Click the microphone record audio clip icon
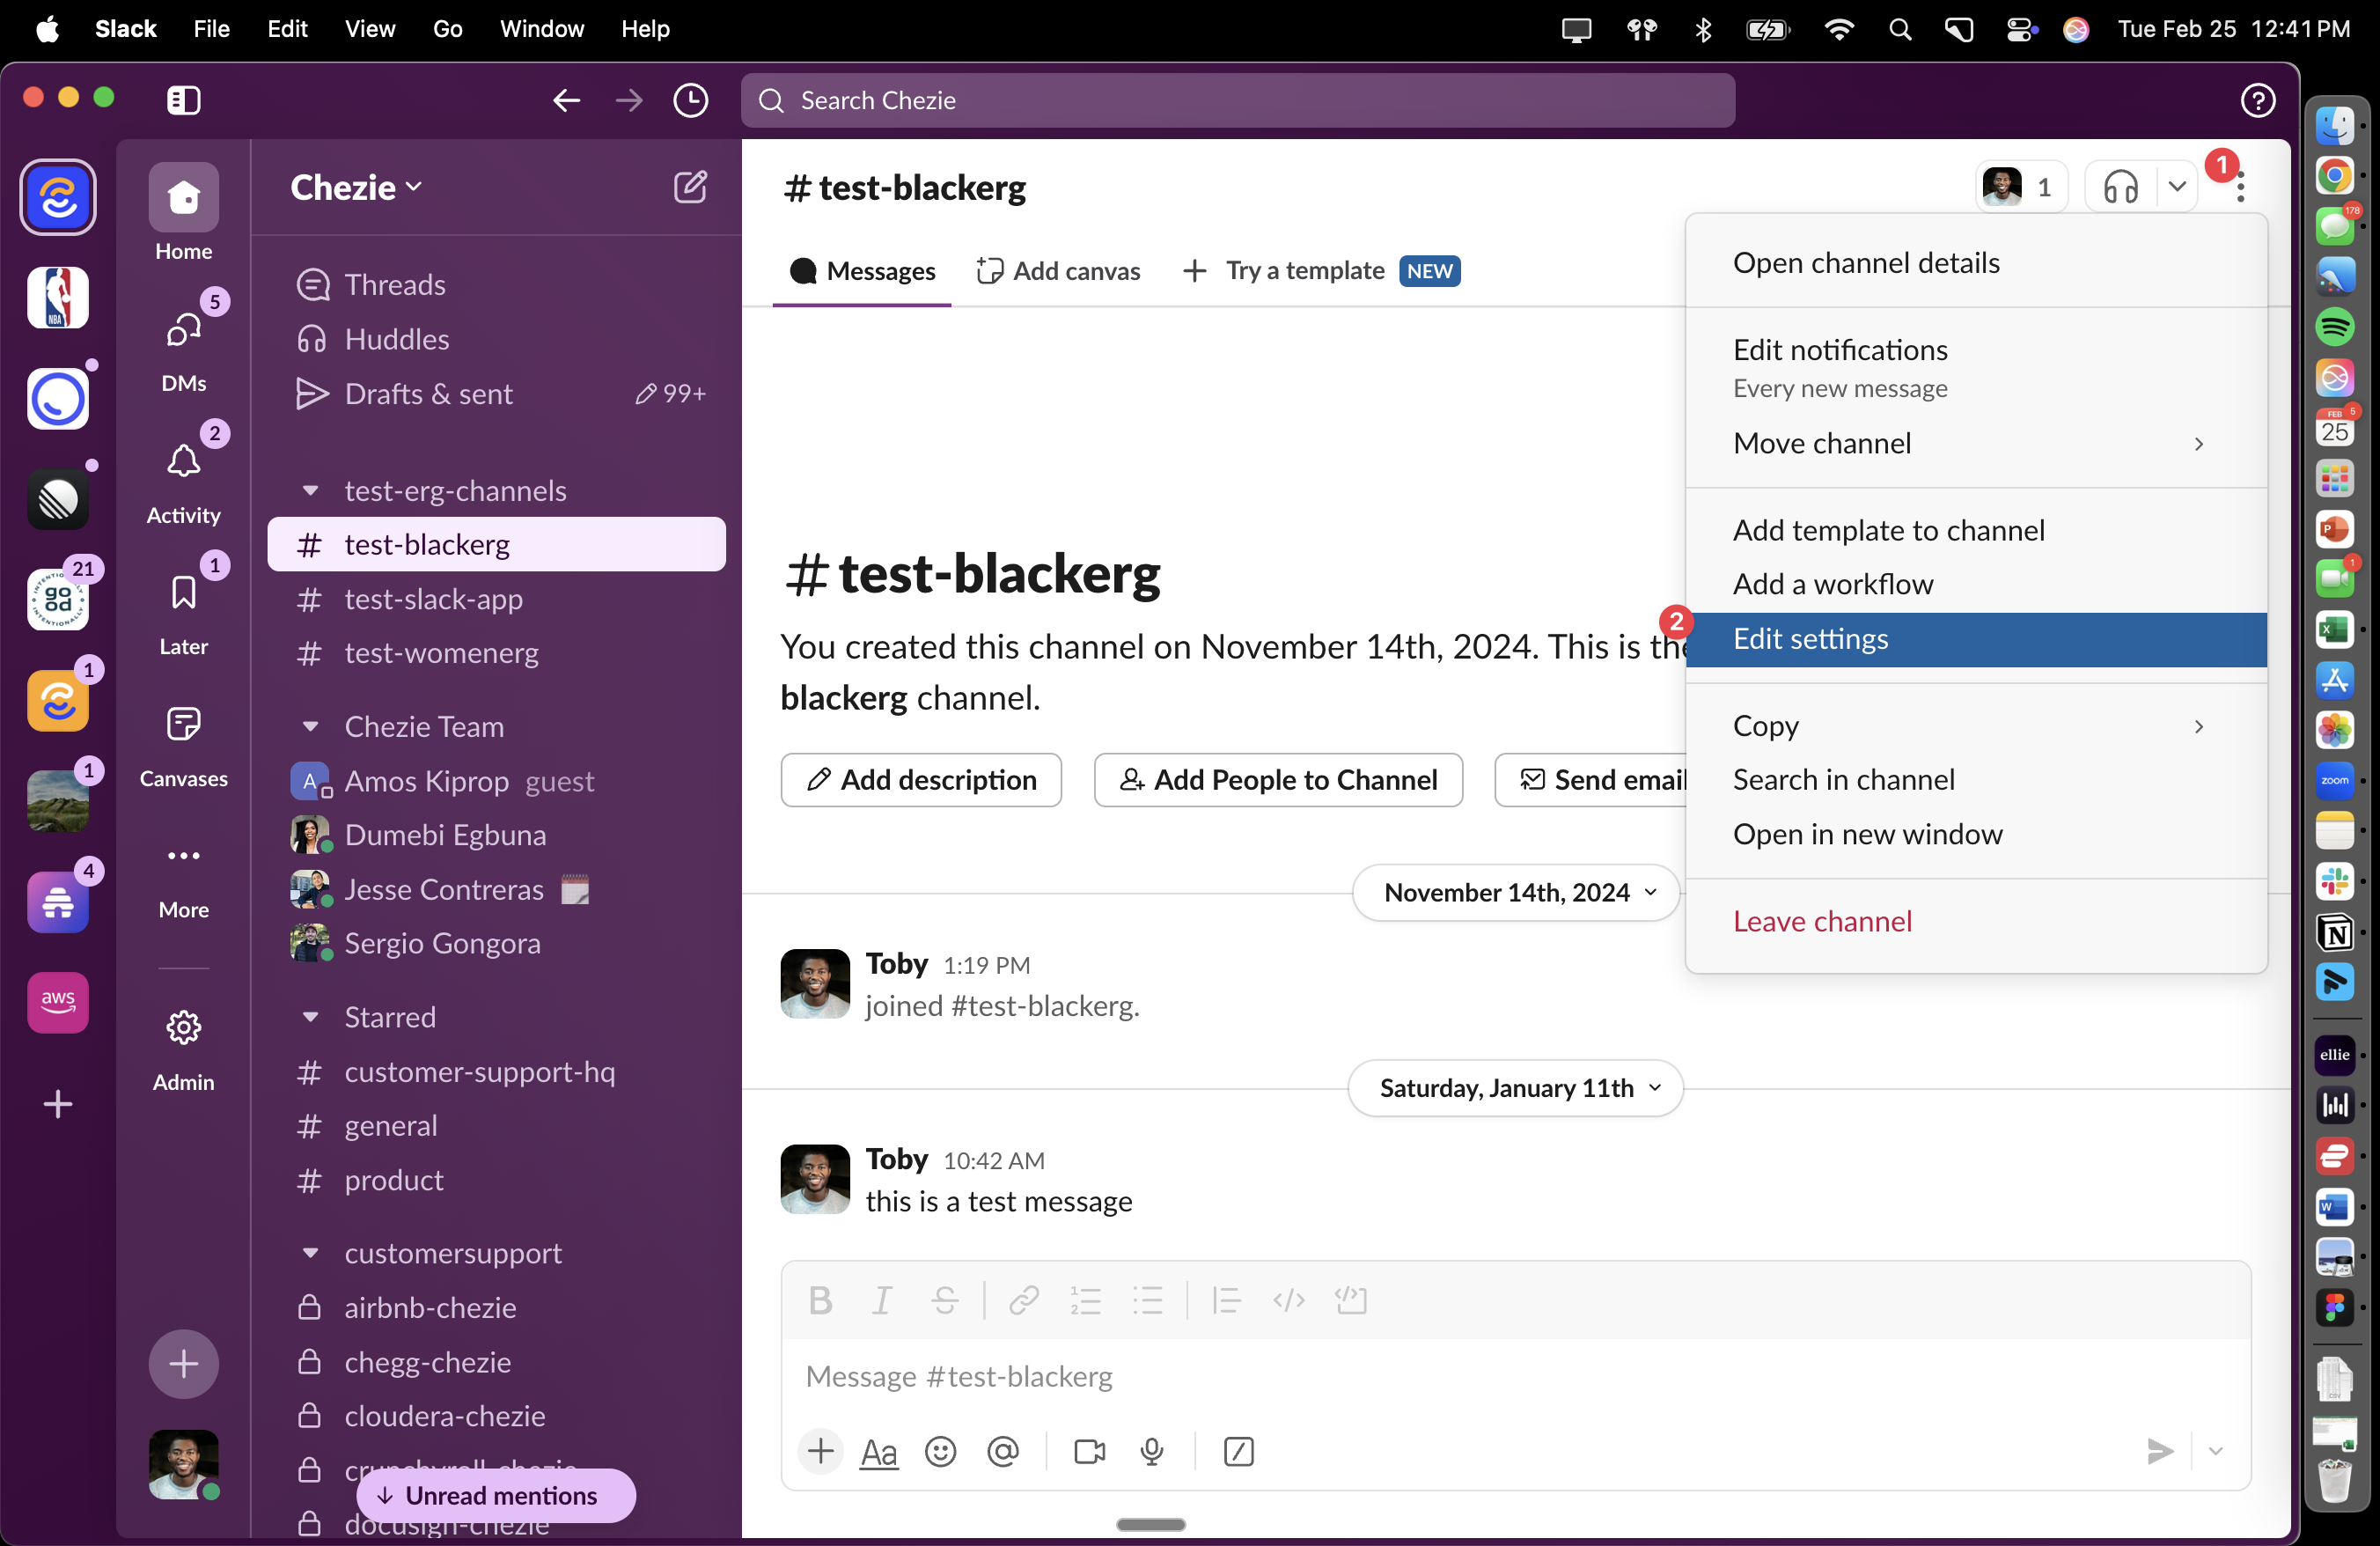Screen dimensions: 2380x1546 (1152, 1451)
